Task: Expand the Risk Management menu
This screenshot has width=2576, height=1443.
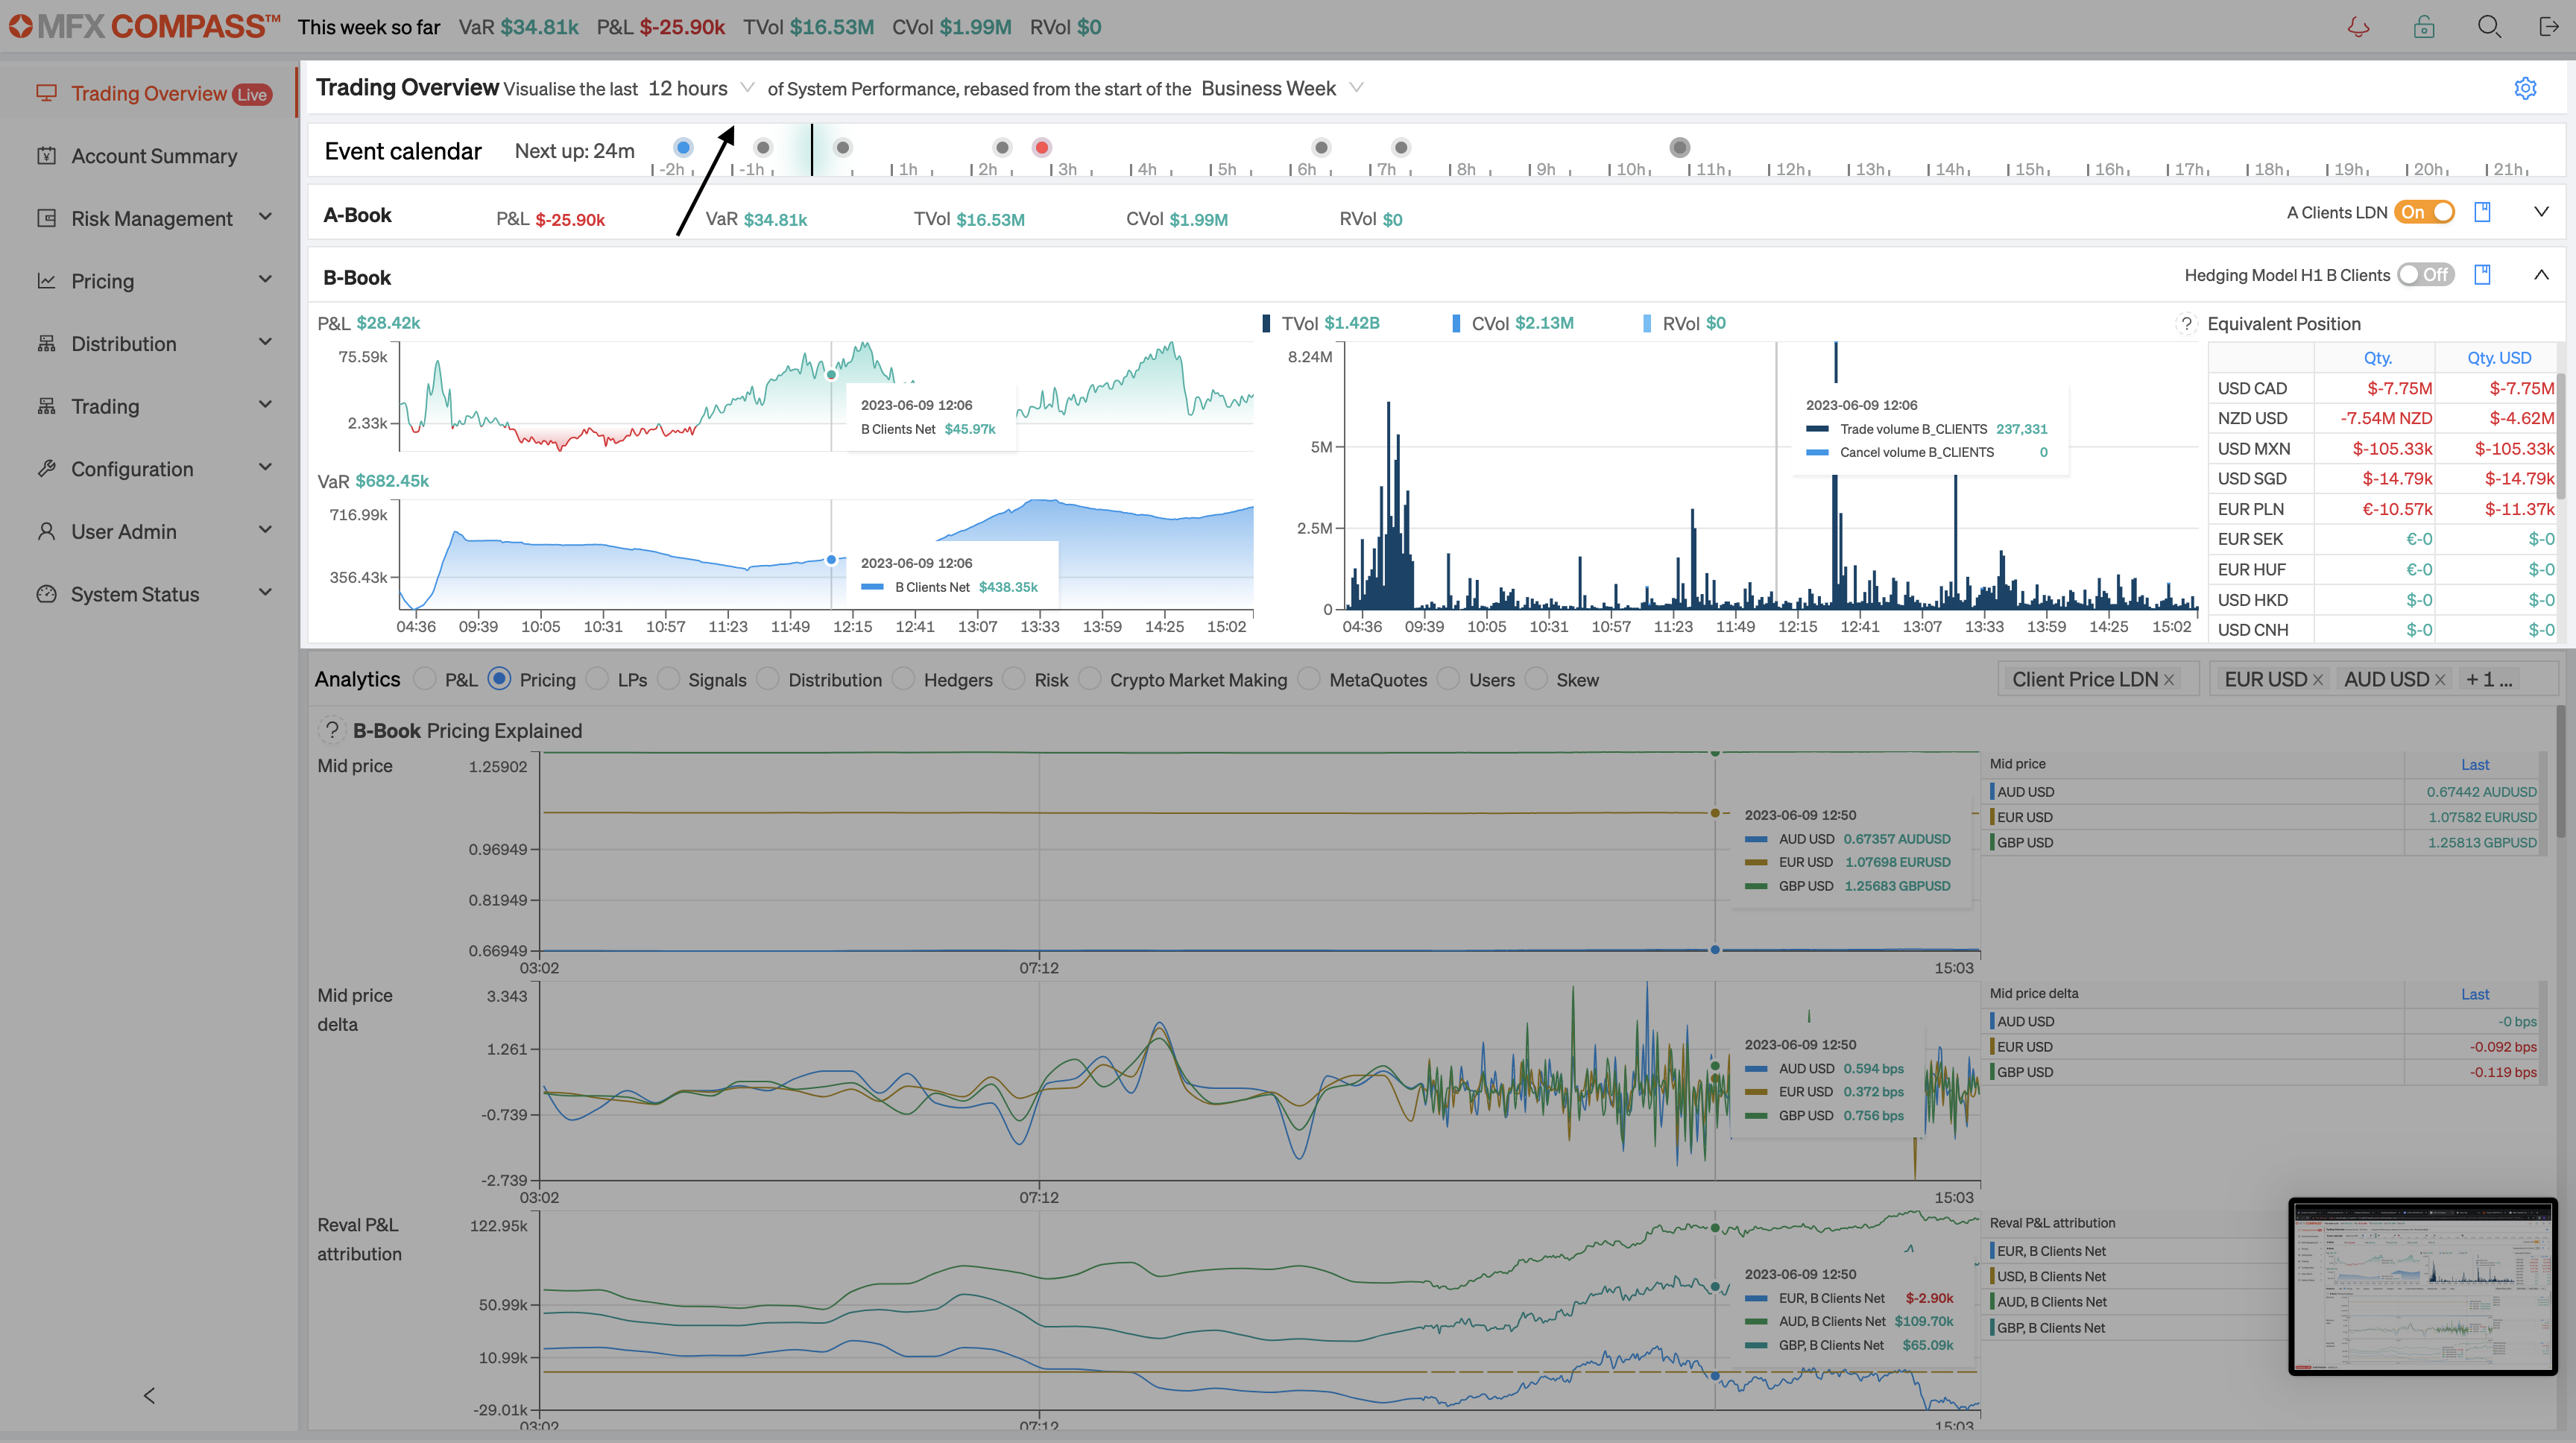Action: (x=265, y=217)
